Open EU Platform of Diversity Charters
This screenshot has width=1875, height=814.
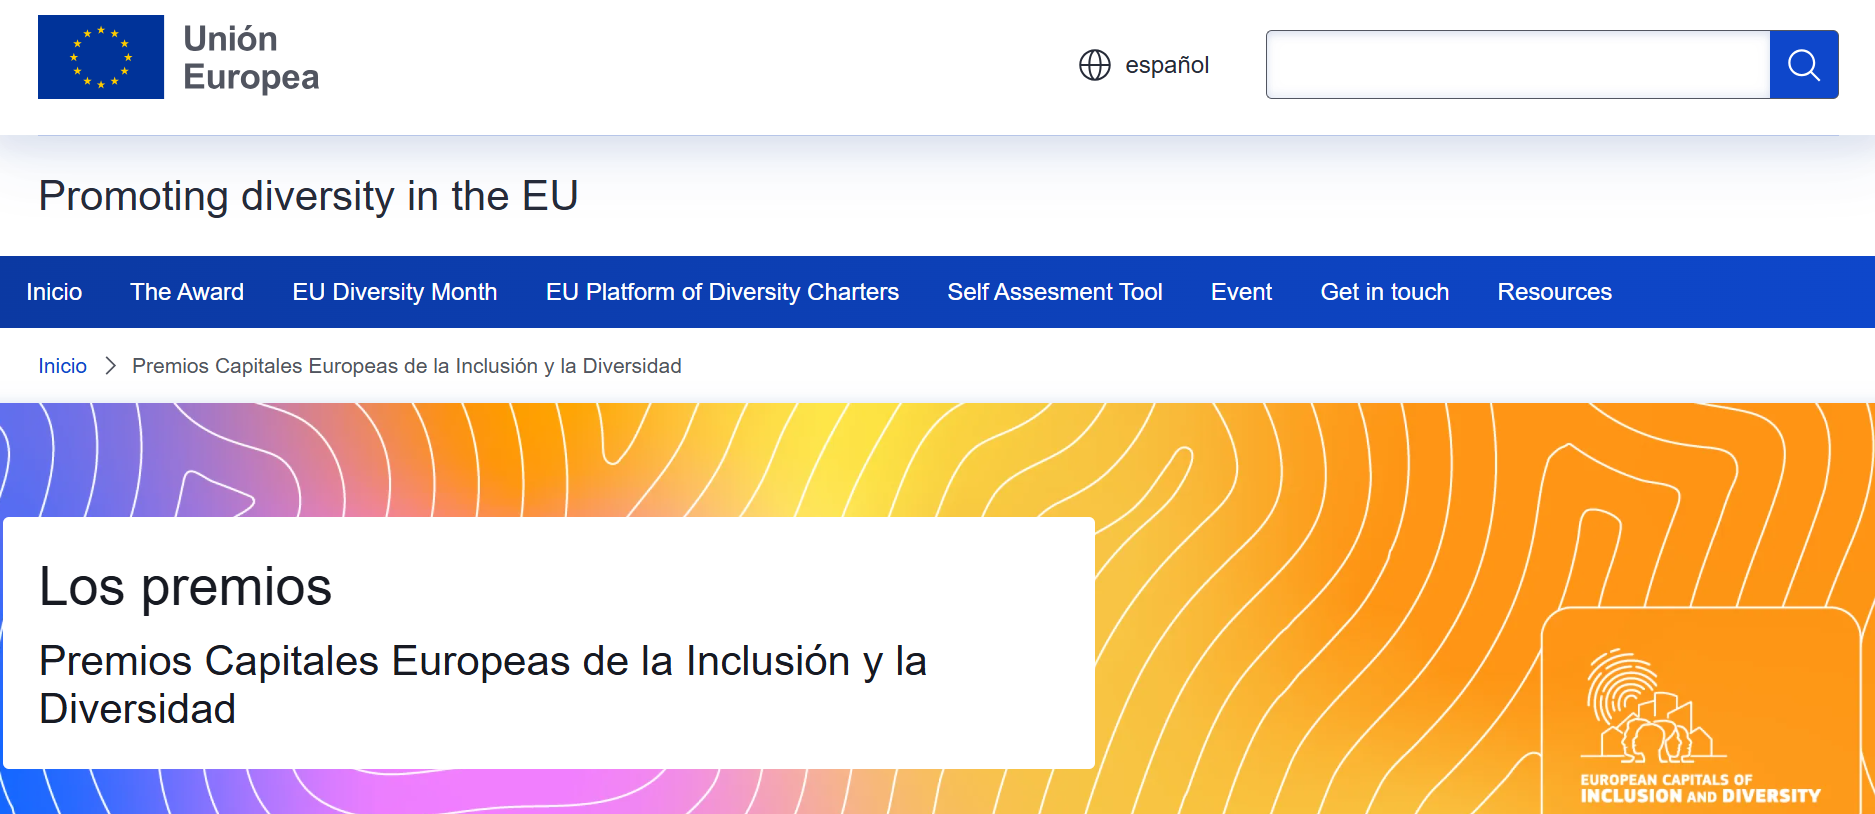pos(722,292)
